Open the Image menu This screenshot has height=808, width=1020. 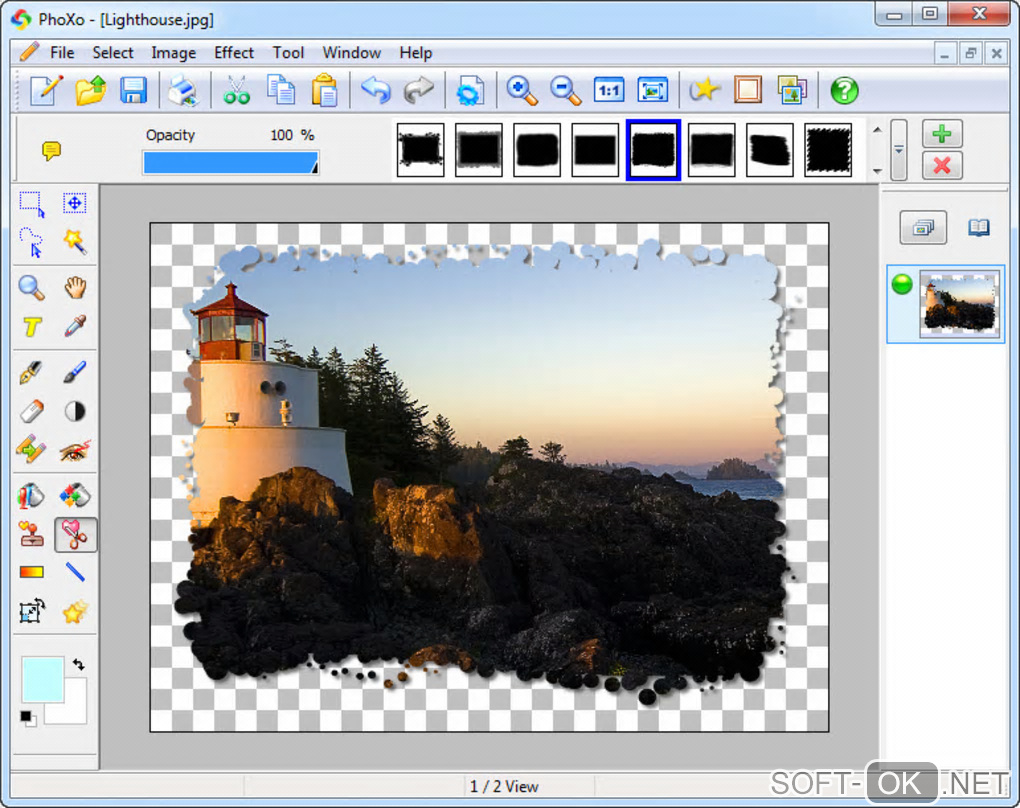(x=173, y=53)
